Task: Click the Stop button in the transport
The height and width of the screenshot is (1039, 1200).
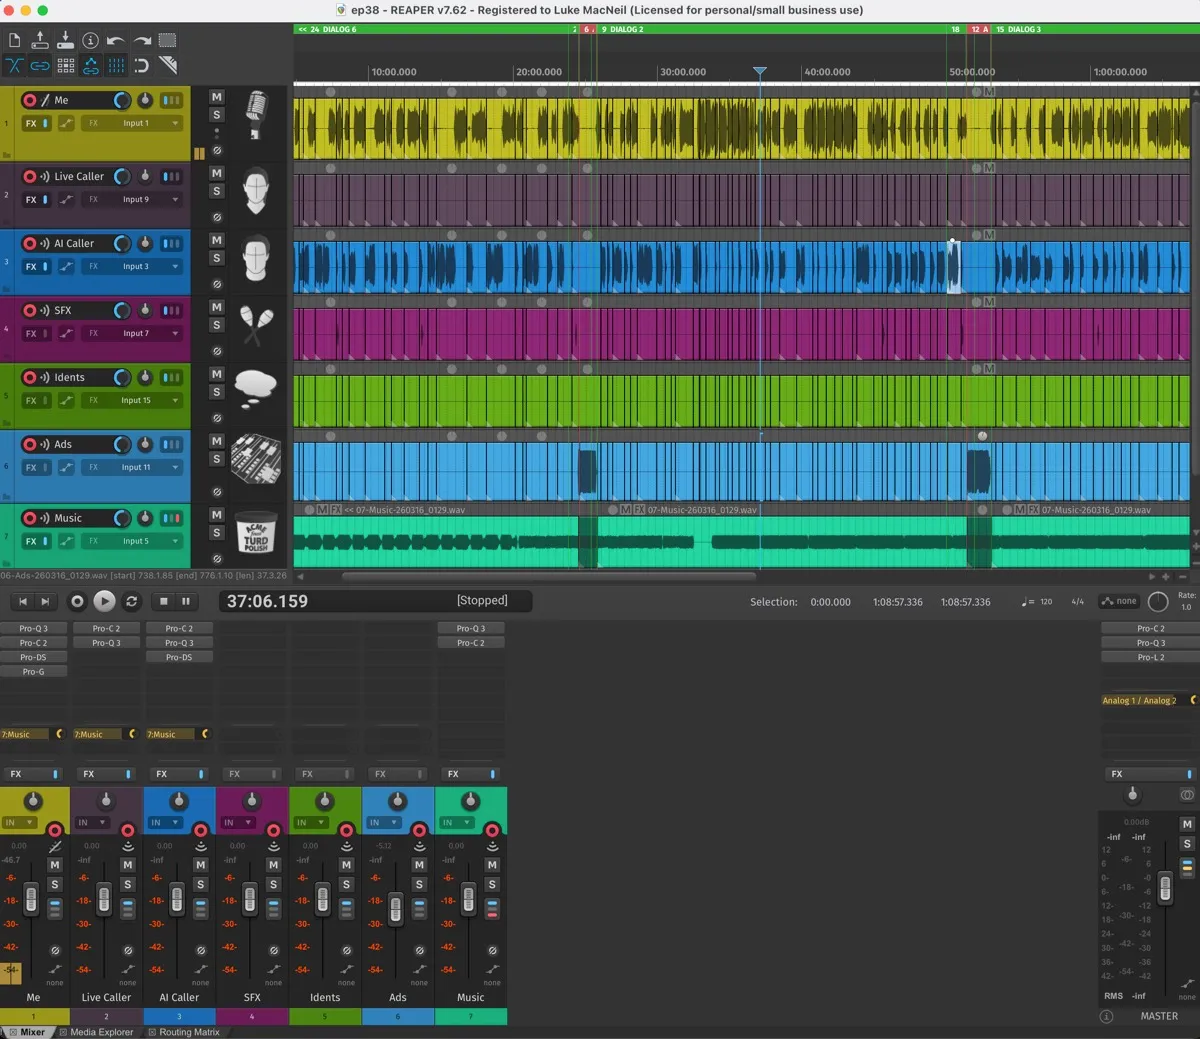Action: (164, 601)
